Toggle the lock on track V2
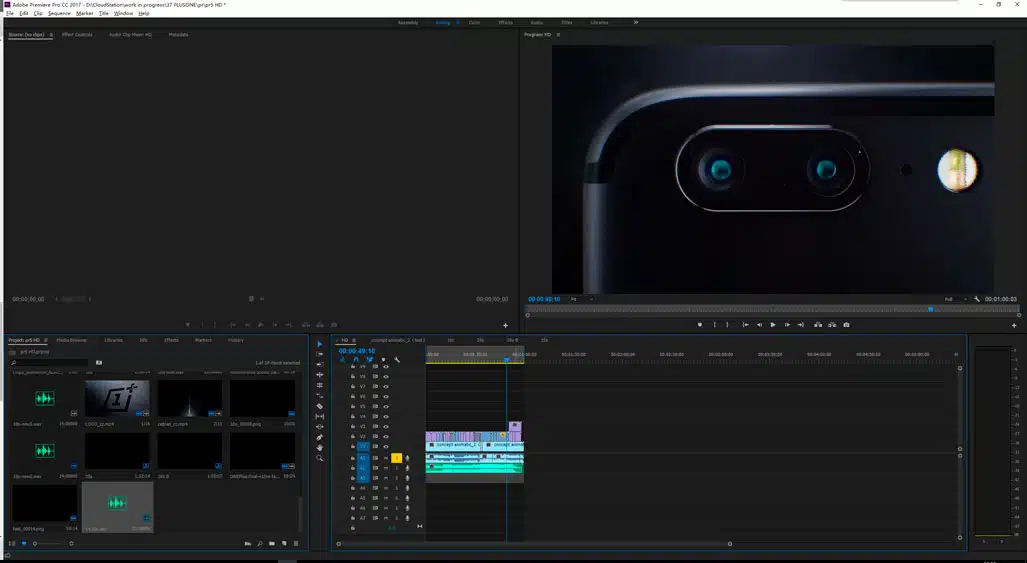The width and height of the screenshot is (1027, 563). 352,437
